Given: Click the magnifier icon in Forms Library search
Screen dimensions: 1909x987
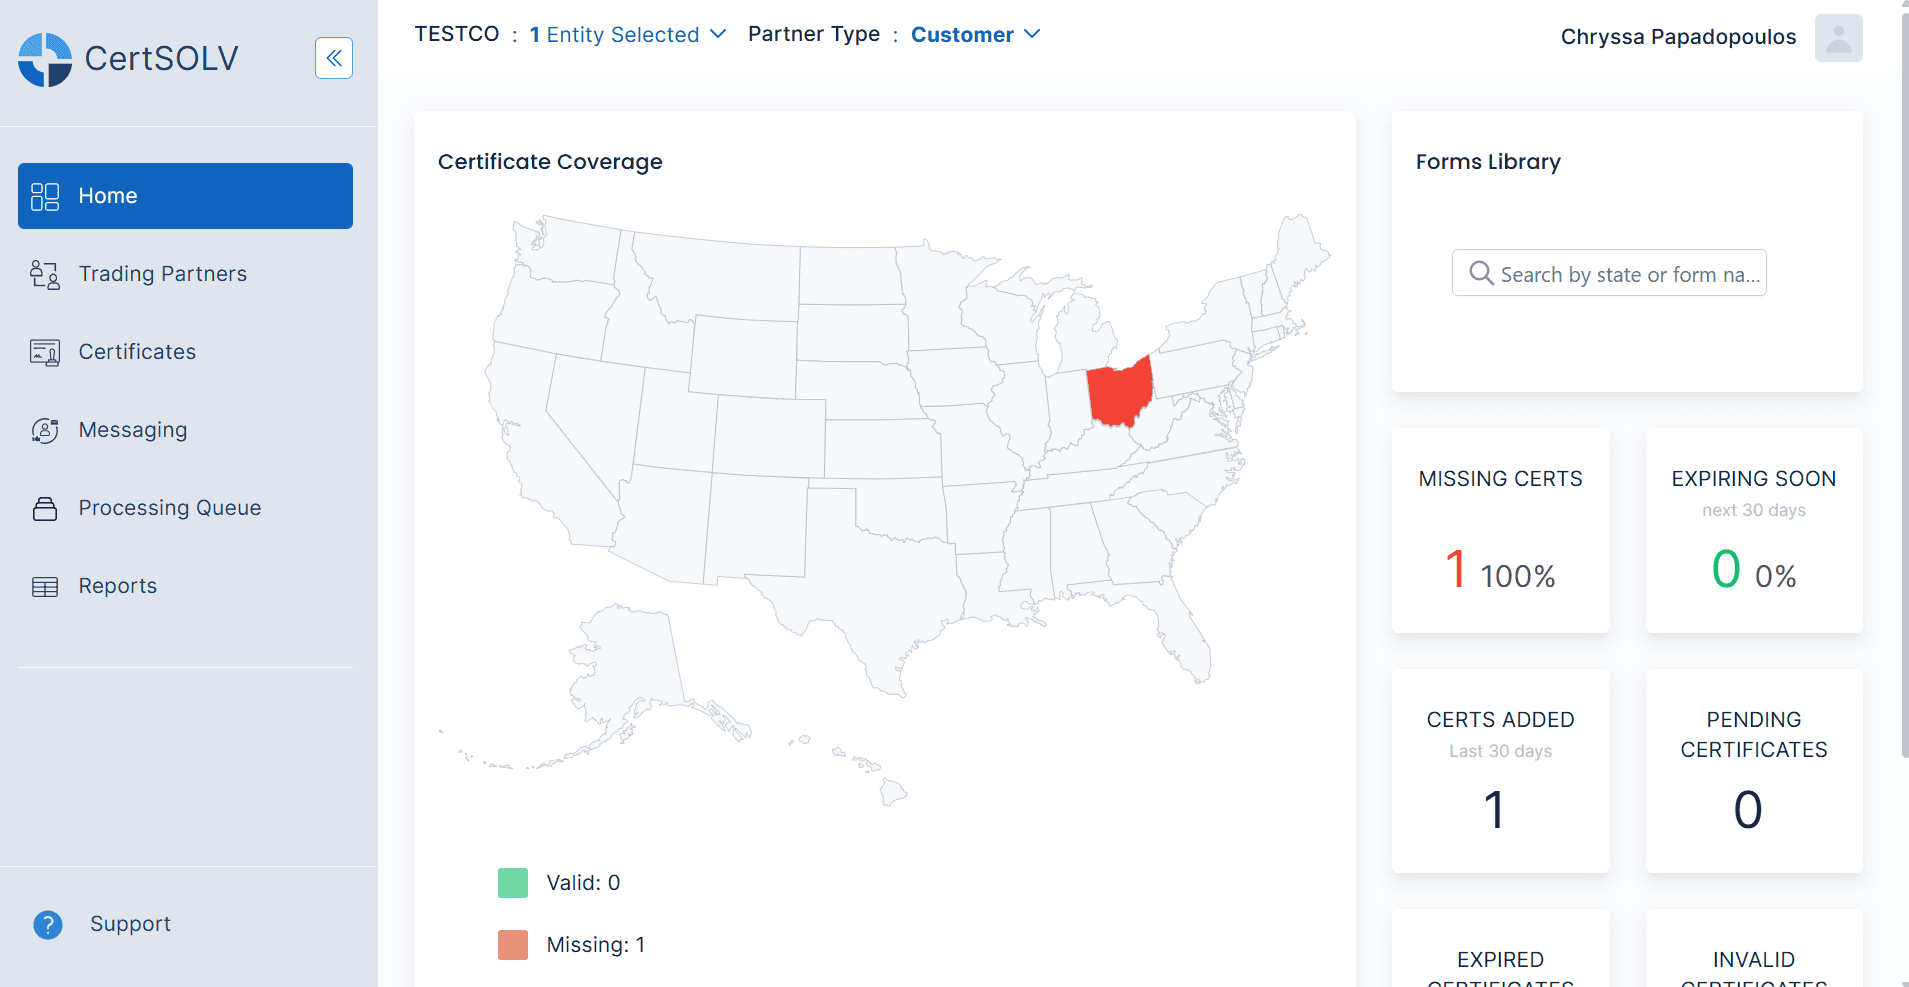Looking at the screenshot, I should pos(1480,273).
